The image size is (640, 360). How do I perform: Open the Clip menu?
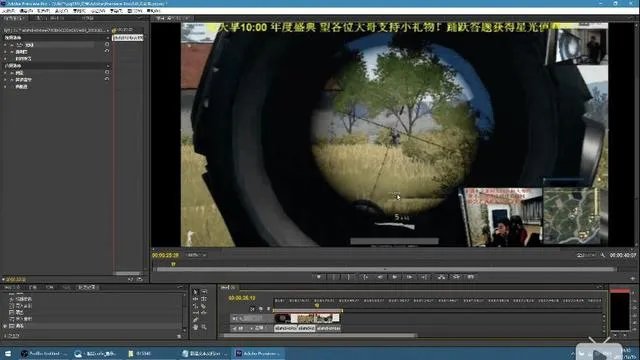point(61,11)
